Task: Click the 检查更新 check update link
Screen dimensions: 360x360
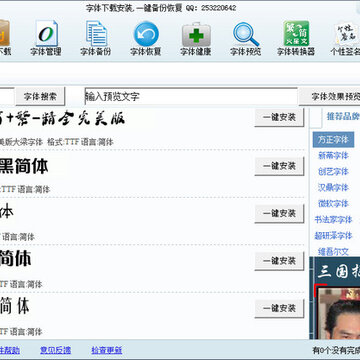Action: (107, 350)
